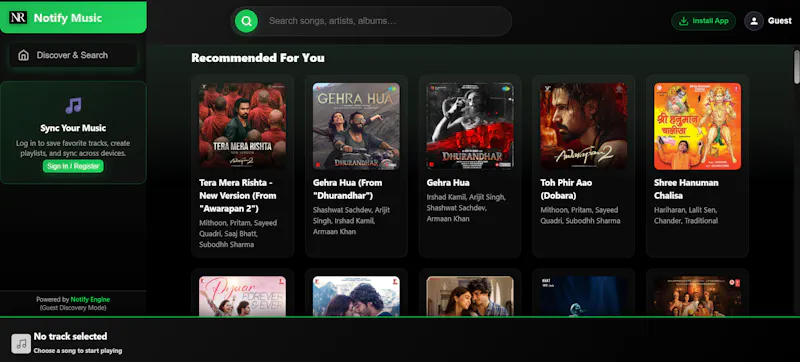Click the 'Sync Your Music' heading
Image resolution: width=800 pixels, height=362 pixels.
(73, 128)
